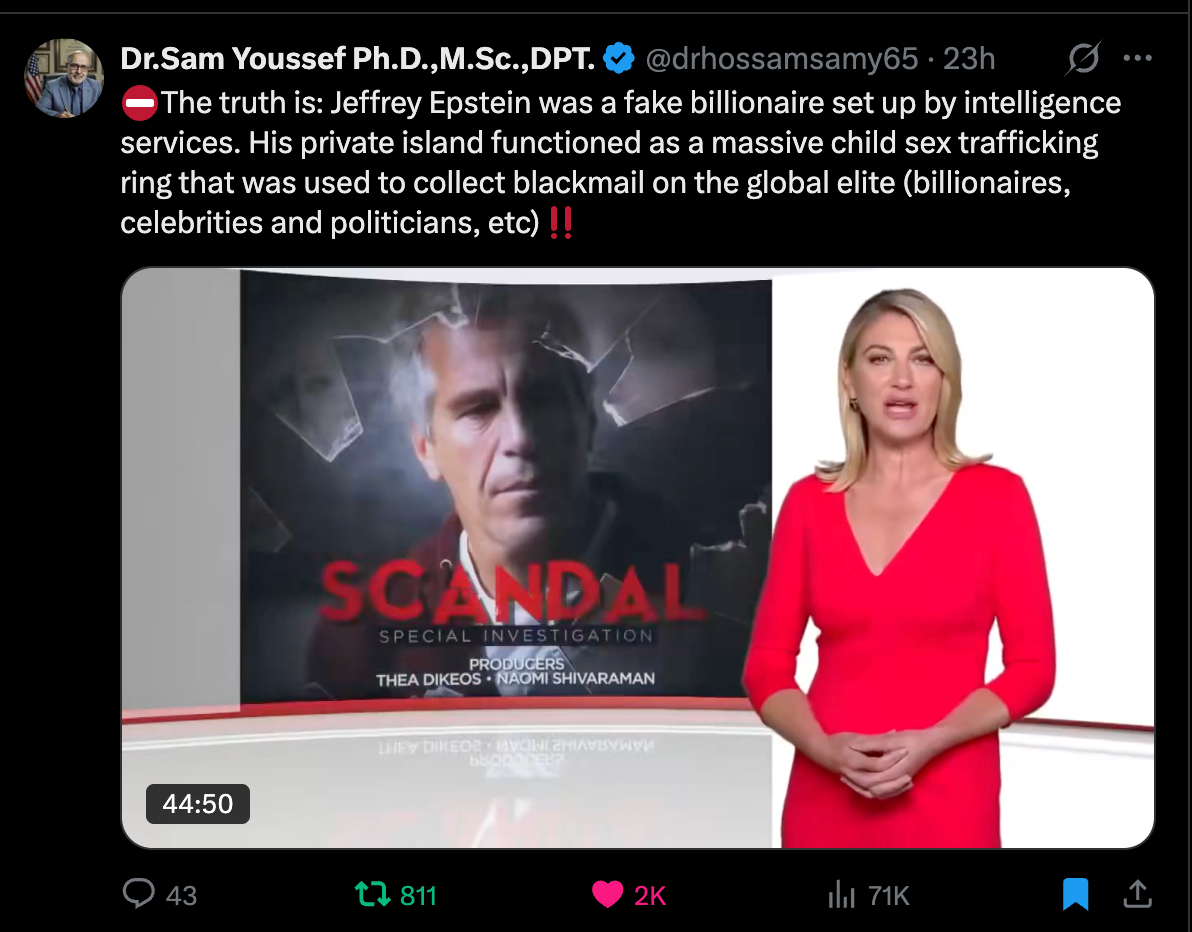Image resolution: width=1192 pixels, height=932 pixels.
Task: Click the @drhossamsamy65 handle
Action: [x=781, y=59]
